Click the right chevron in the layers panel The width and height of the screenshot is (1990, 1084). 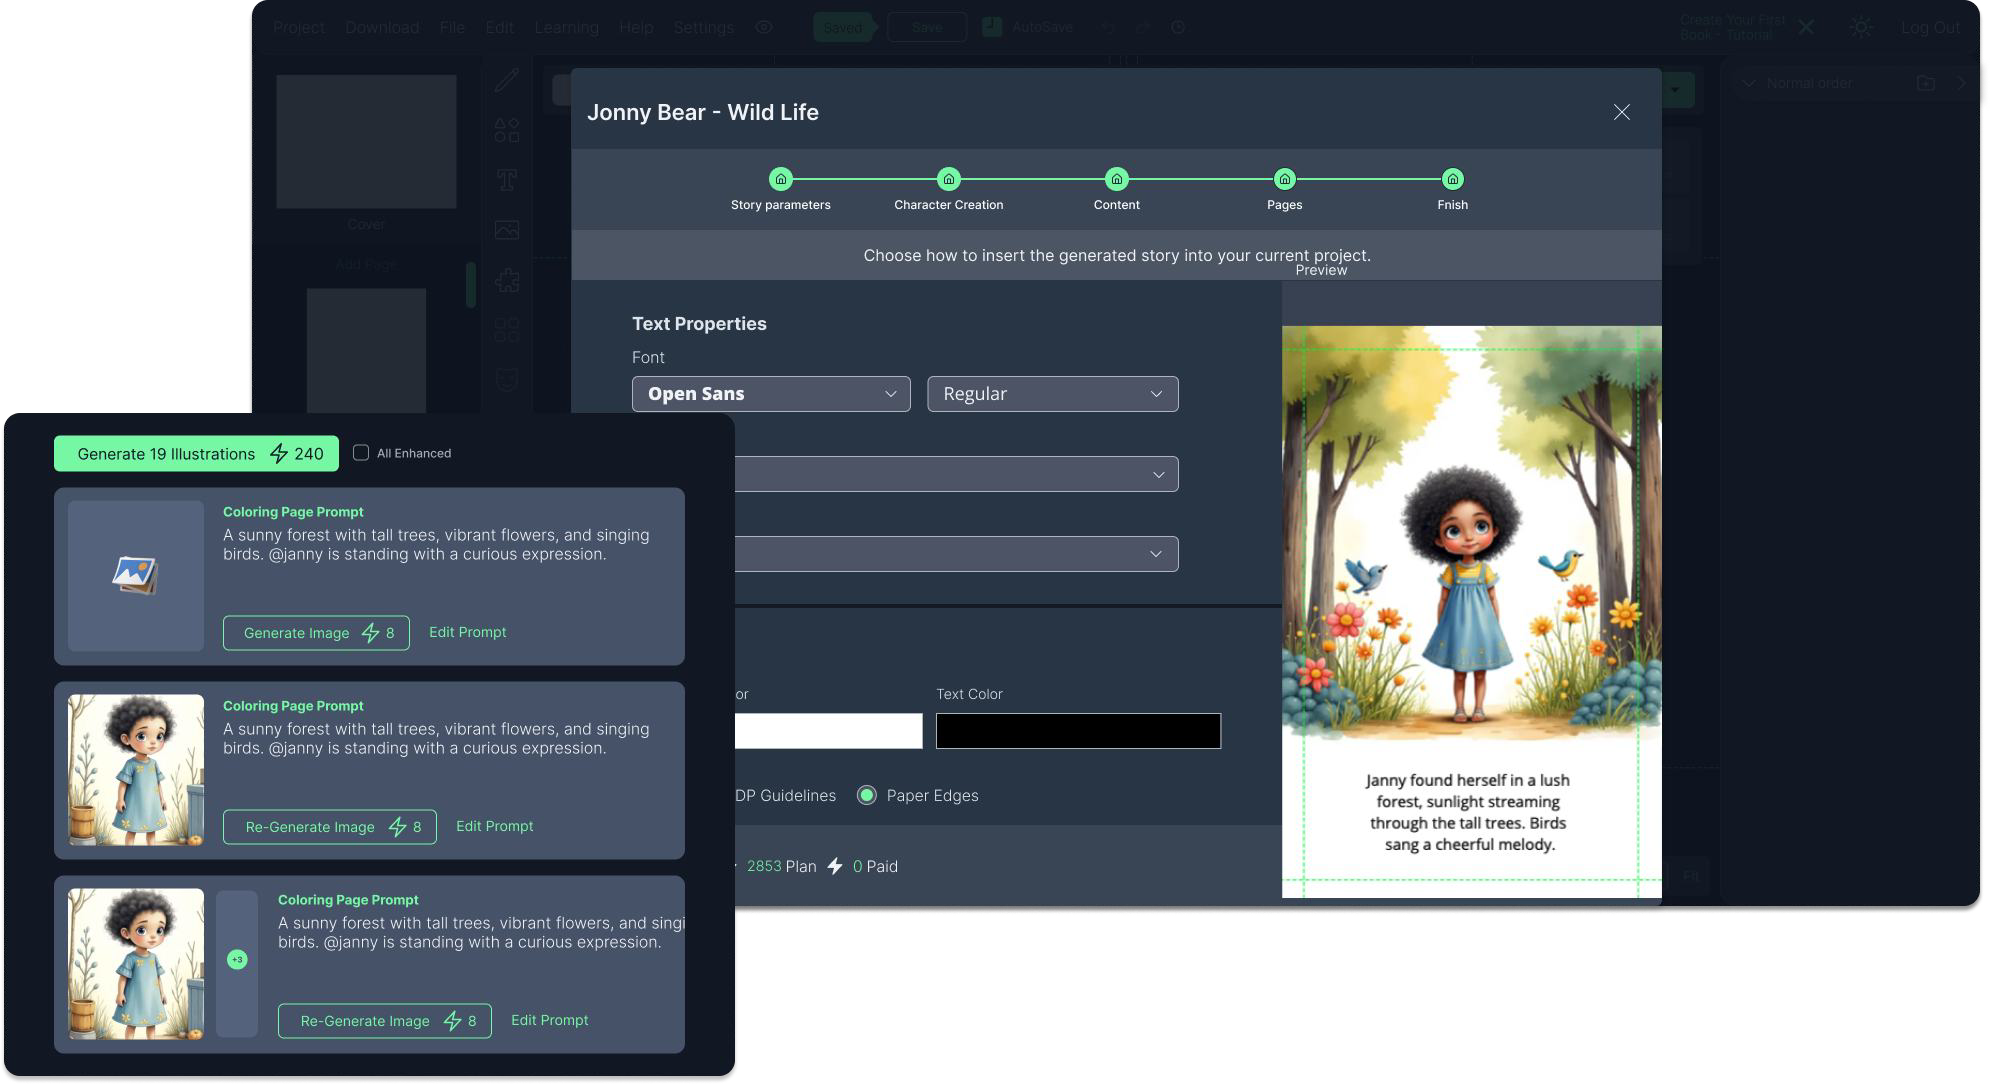click(1961, 83)
